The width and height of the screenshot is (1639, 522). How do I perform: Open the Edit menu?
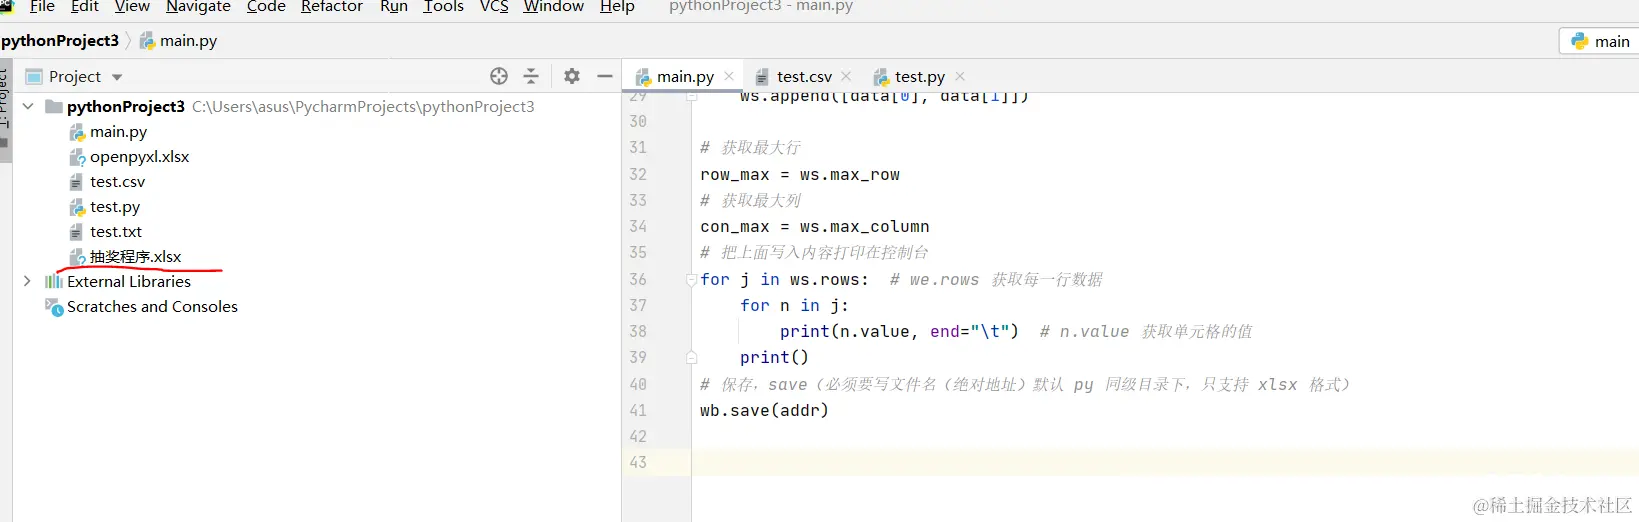[84, 6]
